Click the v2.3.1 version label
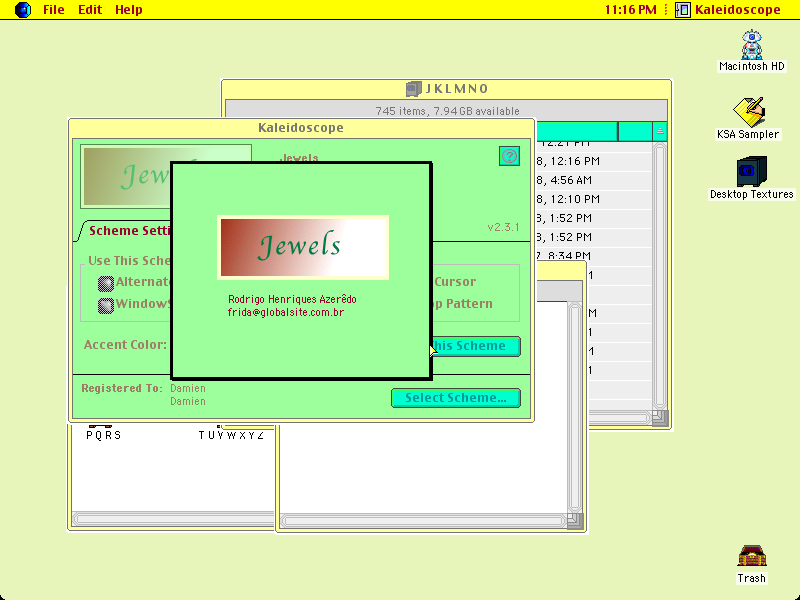 [503, 227]
